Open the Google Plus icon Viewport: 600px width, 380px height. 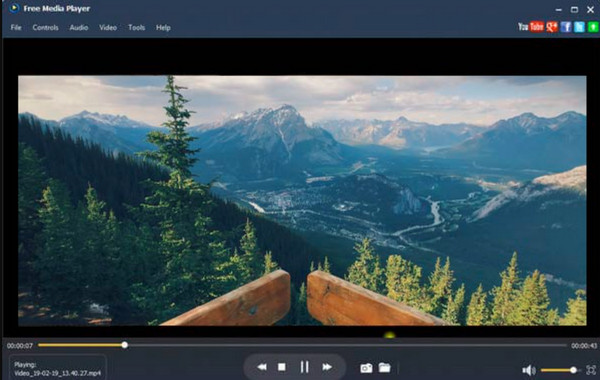(552, 26)
